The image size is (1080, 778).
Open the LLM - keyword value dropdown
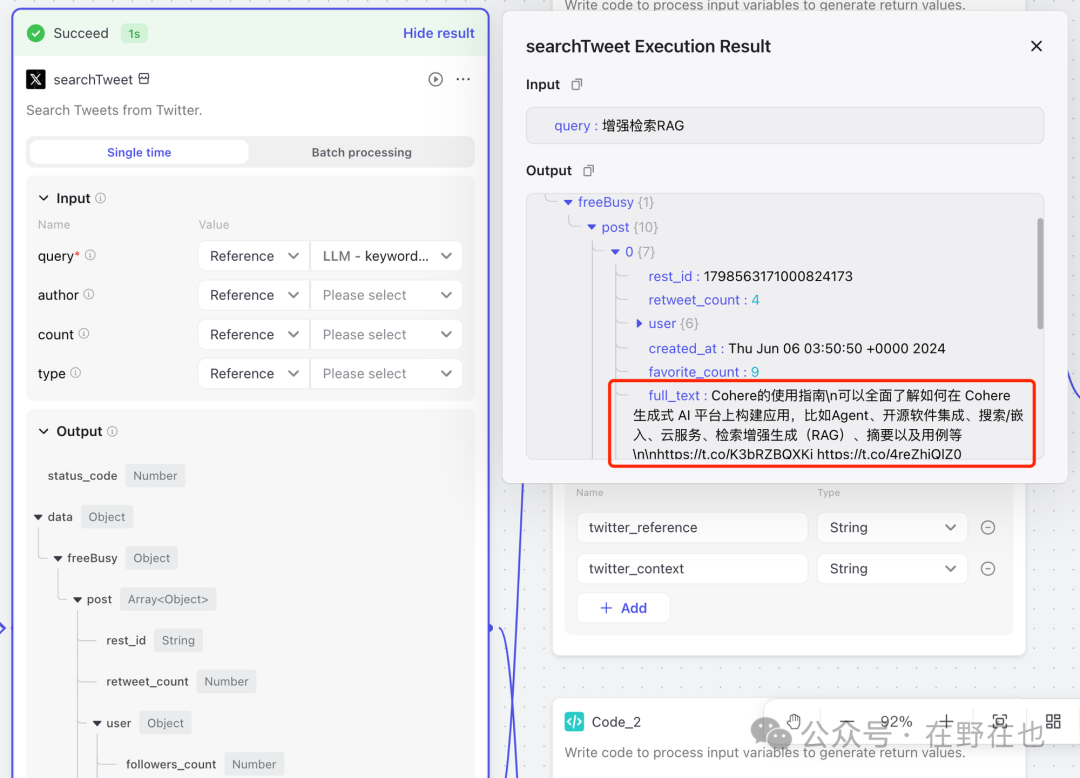pos(386,256)
